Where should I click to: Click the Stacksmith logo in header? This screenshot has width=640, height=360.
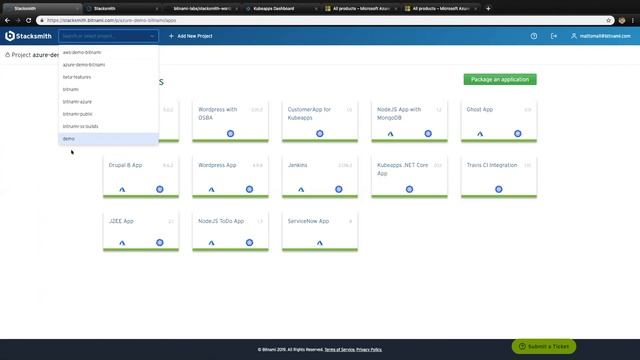point(28,36)
